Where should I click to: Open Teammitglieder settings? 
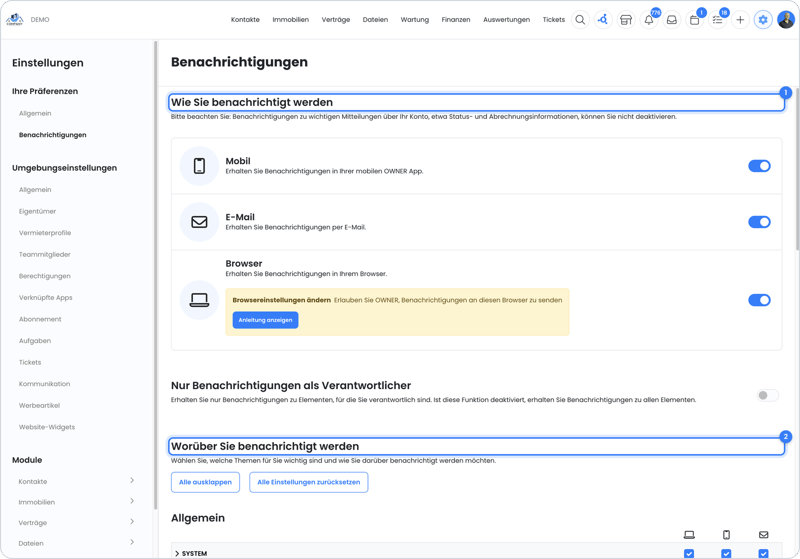(x=45, y=255)
